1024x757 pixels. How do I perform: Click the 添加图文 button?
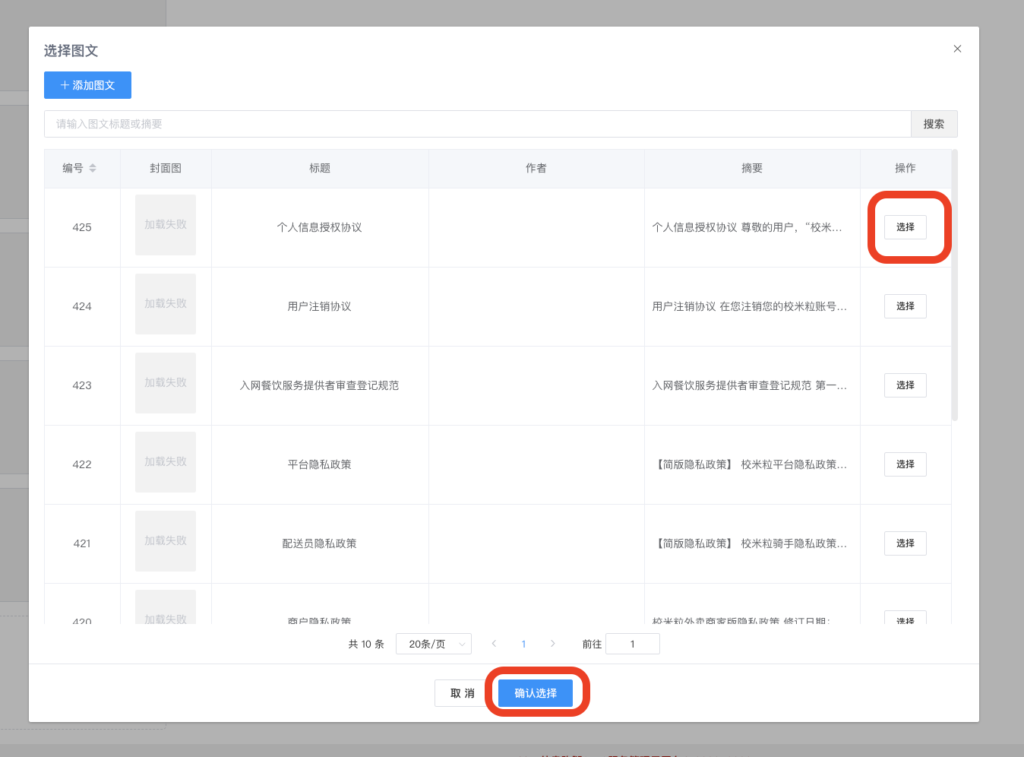(87, 85)
